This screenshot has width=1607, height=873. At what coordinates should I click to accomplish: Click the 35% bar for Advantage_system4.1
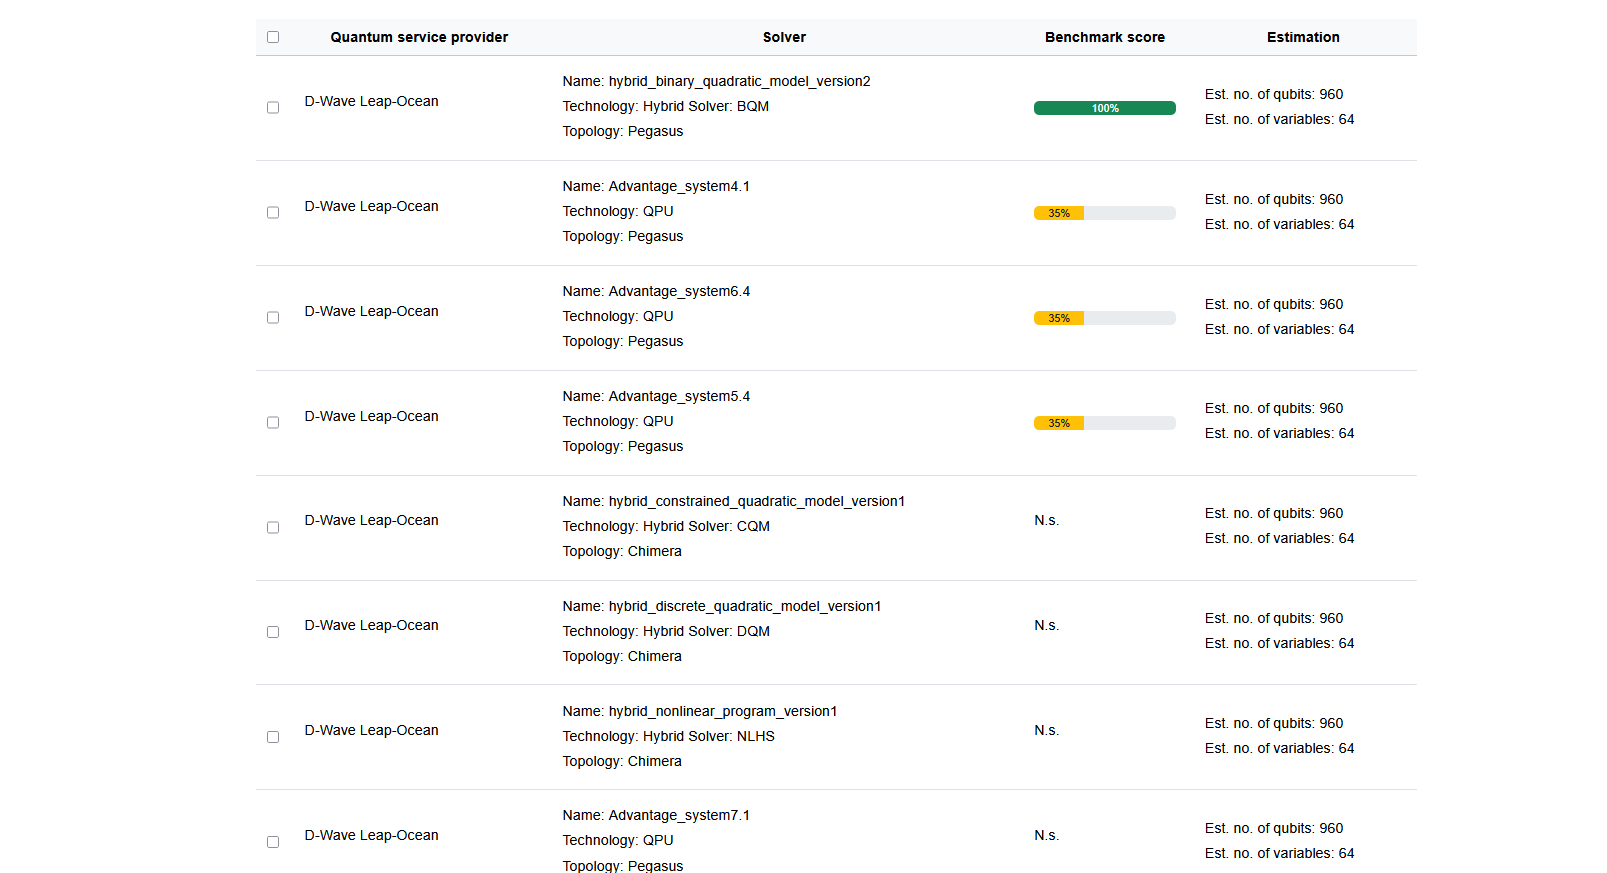point(1104,213)
